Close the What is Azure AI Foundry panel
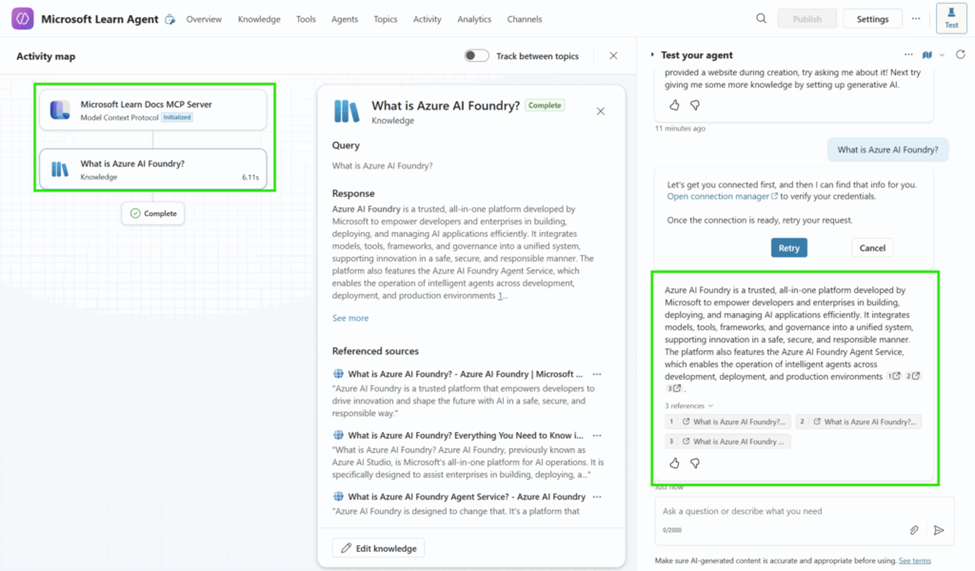This screenshot has width=975, height=571. click(x=601, y=111)
